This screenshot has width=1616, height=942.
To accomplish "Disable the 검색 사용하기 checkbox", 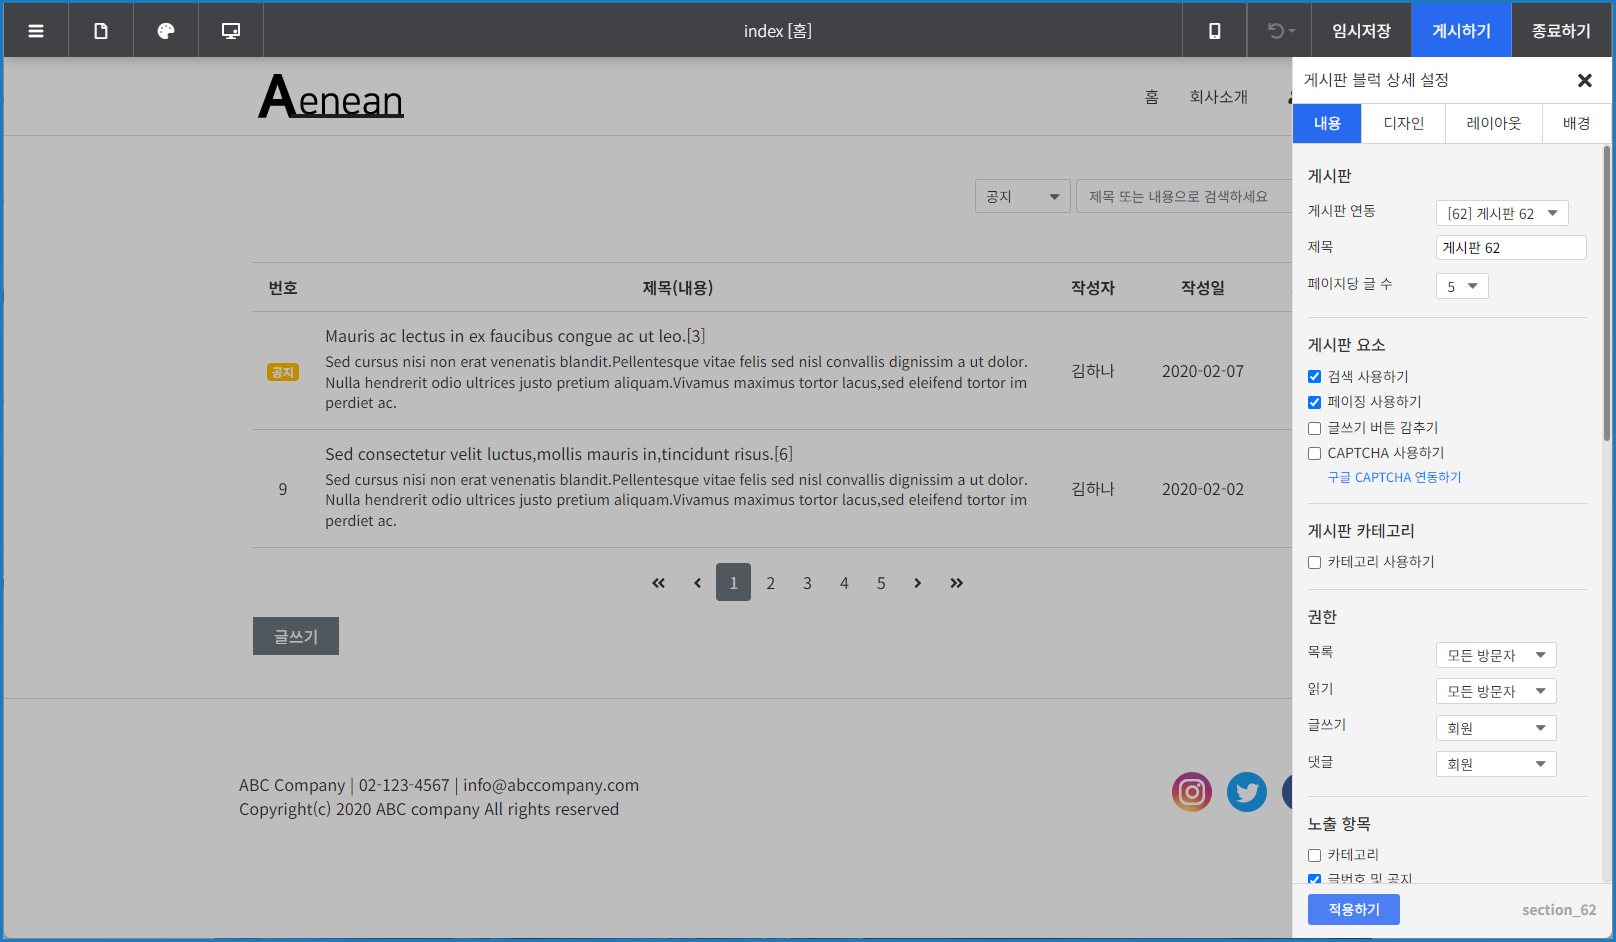I will pyautogui.click(x=1315, y=377).
